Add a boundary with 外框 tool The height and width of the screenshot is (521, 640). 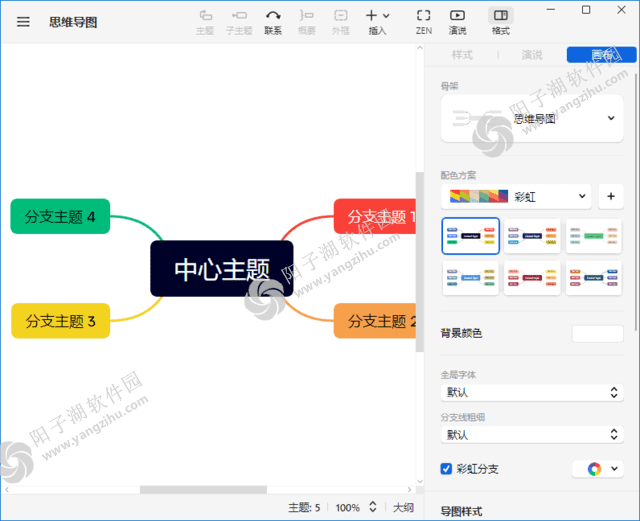coord(340,22)
